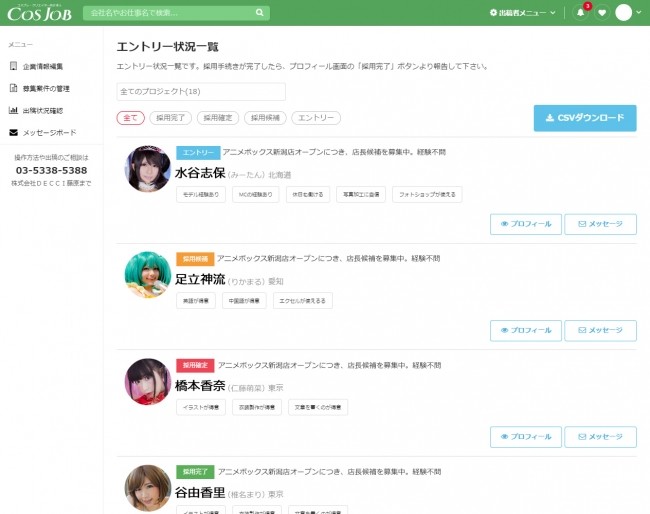
Task: Open the notifications bell icon
Action: tap(581, 13)
